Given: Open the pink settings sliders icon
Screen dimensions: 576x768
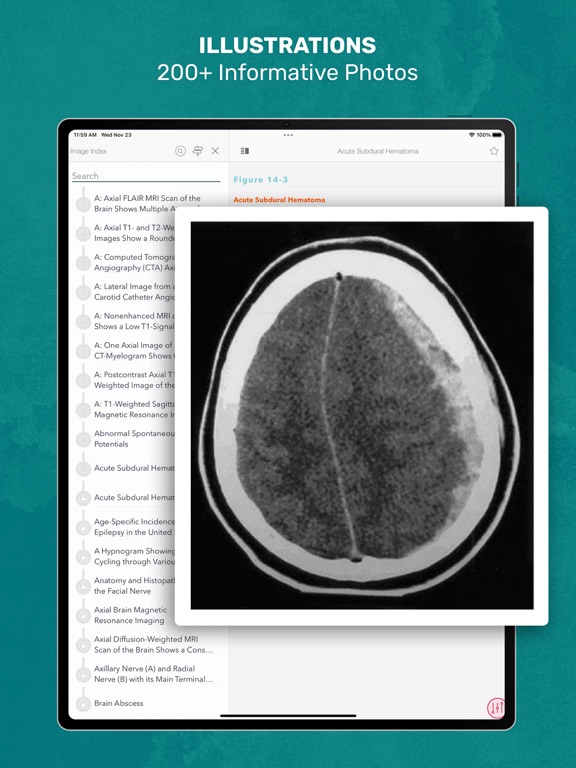Looking at the screenshot, I should (496, 707).
